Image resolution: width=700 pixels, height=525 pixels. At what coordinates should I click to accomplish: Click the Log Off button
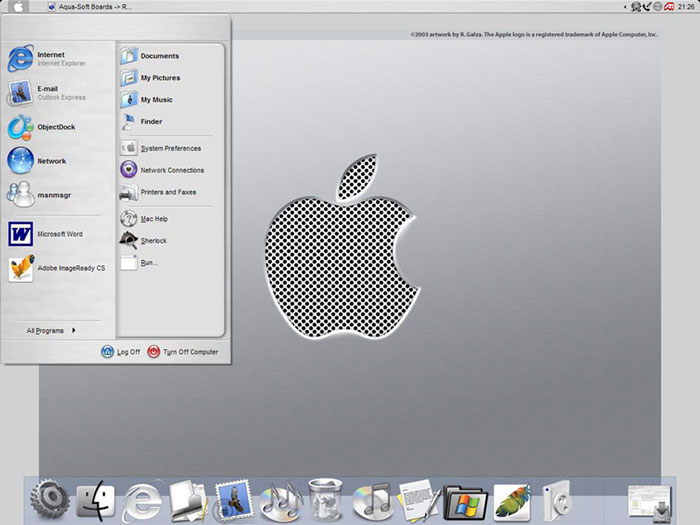pyautogui.click(x=121, y=352)
